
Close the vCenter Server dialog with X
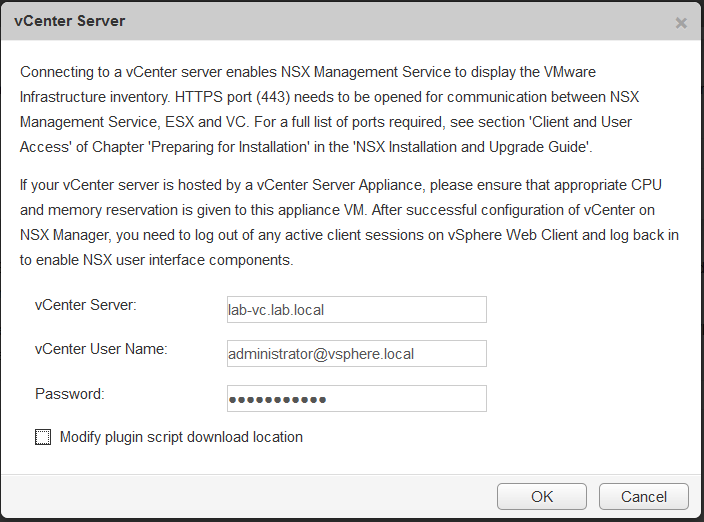pyautogui.click(x=681, y=22)
